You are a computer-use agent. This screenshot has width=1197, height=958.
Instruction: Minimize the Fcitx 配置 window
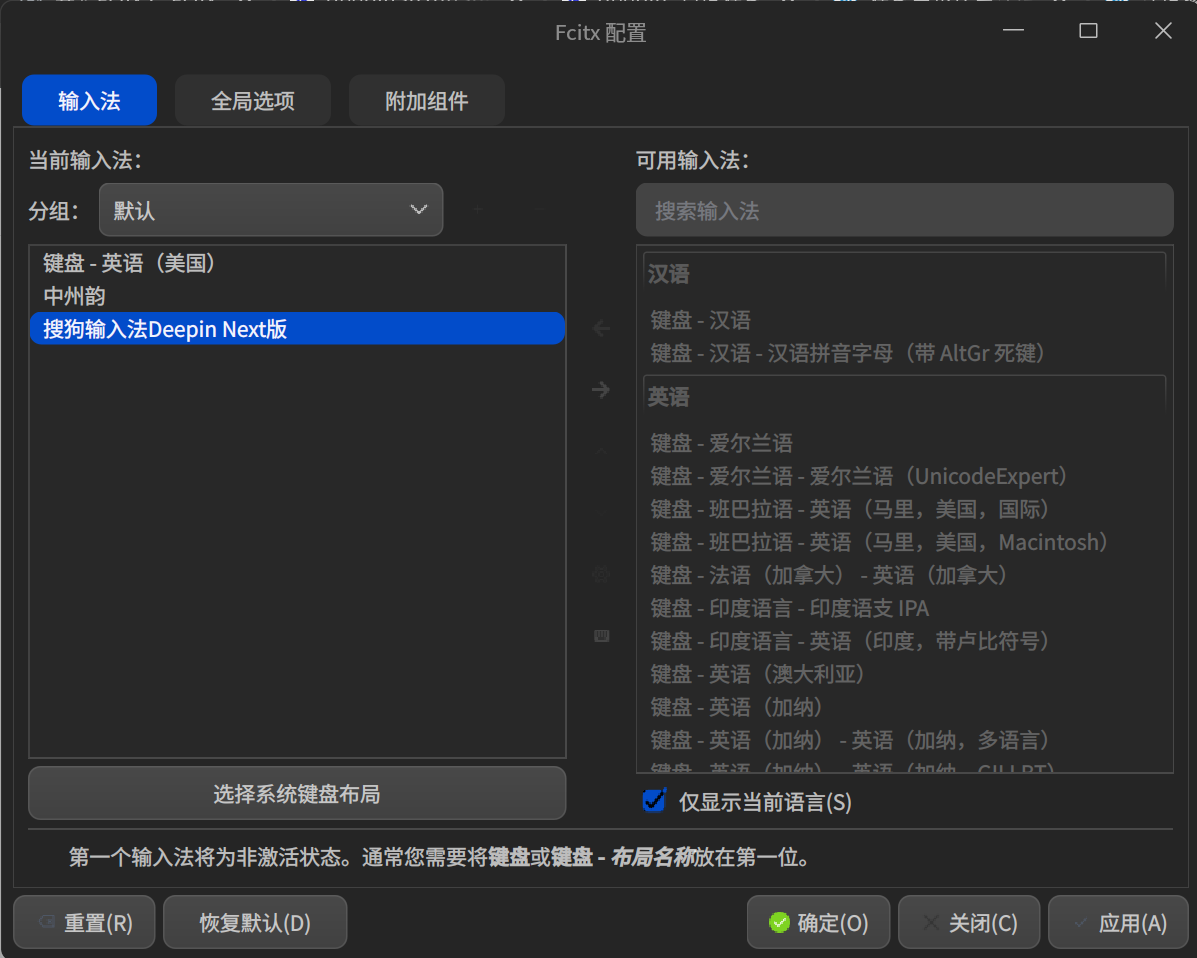[1013, 31]
